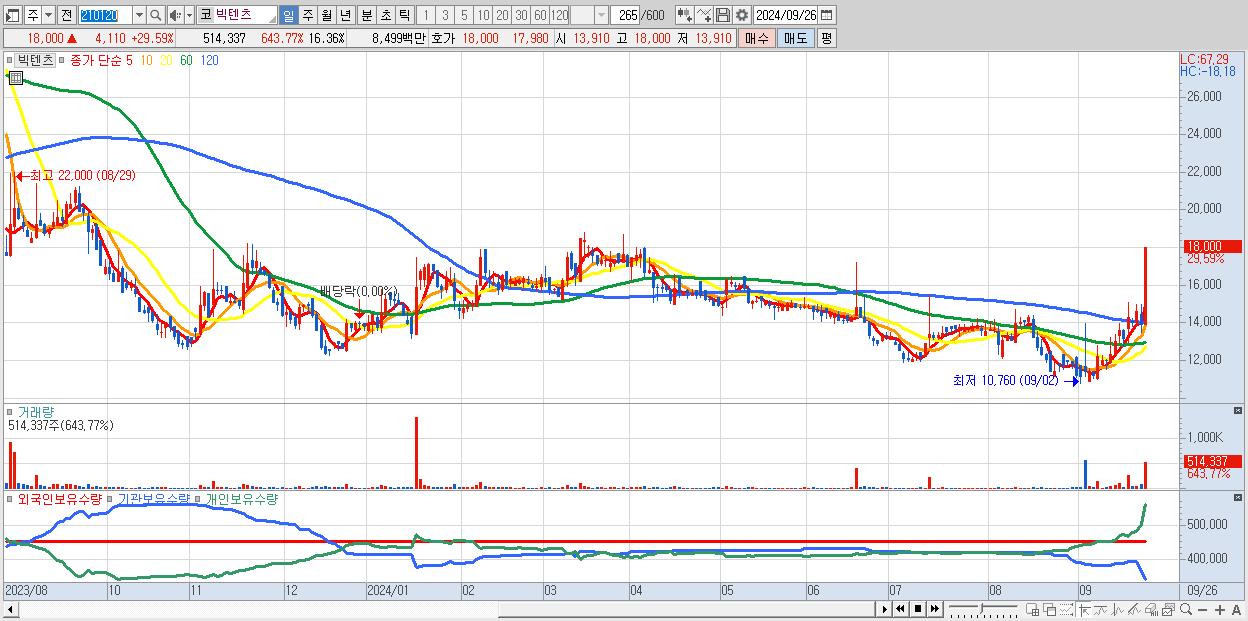Choose the 5 interval button
This screenshot has height=621, width=1248.
[x=464, y=15]
